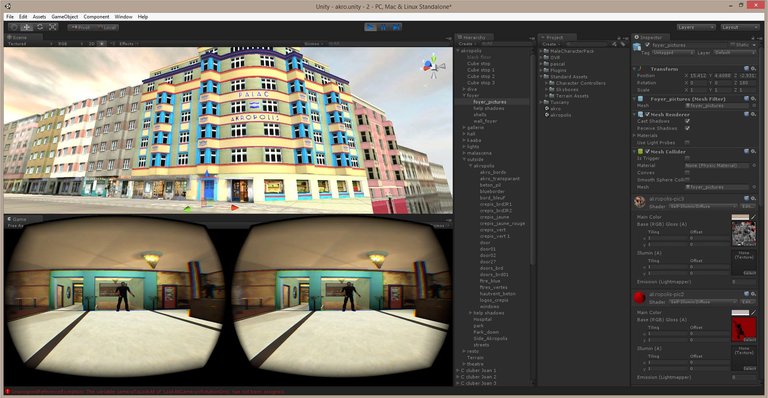Enable the Use Light Probes checkbox
This screenshot has height=398, width=768.
687,142
